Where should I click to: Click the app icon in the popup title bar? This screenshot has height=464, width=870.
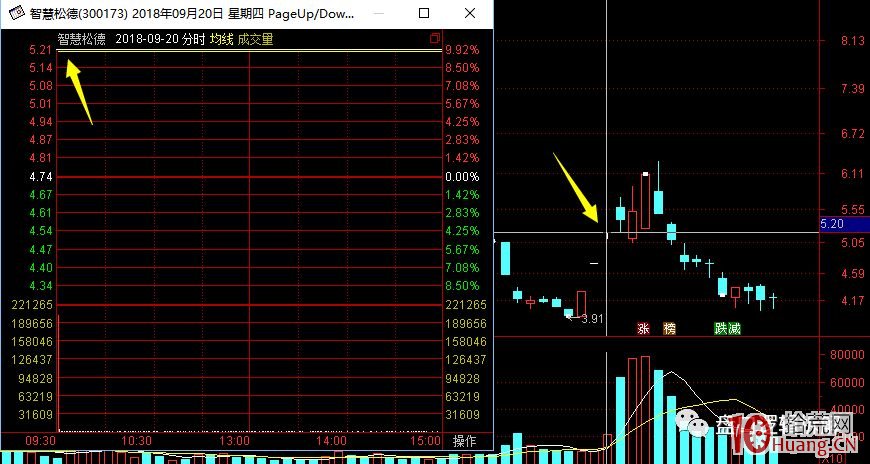tap(17, 13)
